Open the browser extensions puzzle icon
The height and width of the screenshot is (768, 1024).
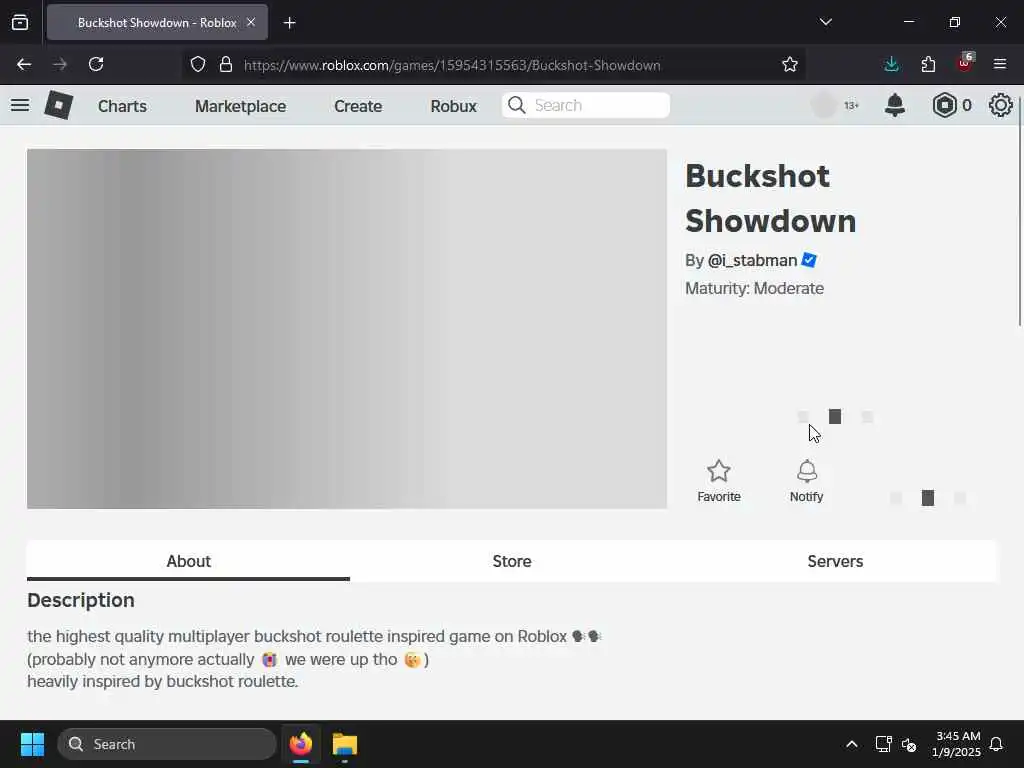click(x=928, y=64)
